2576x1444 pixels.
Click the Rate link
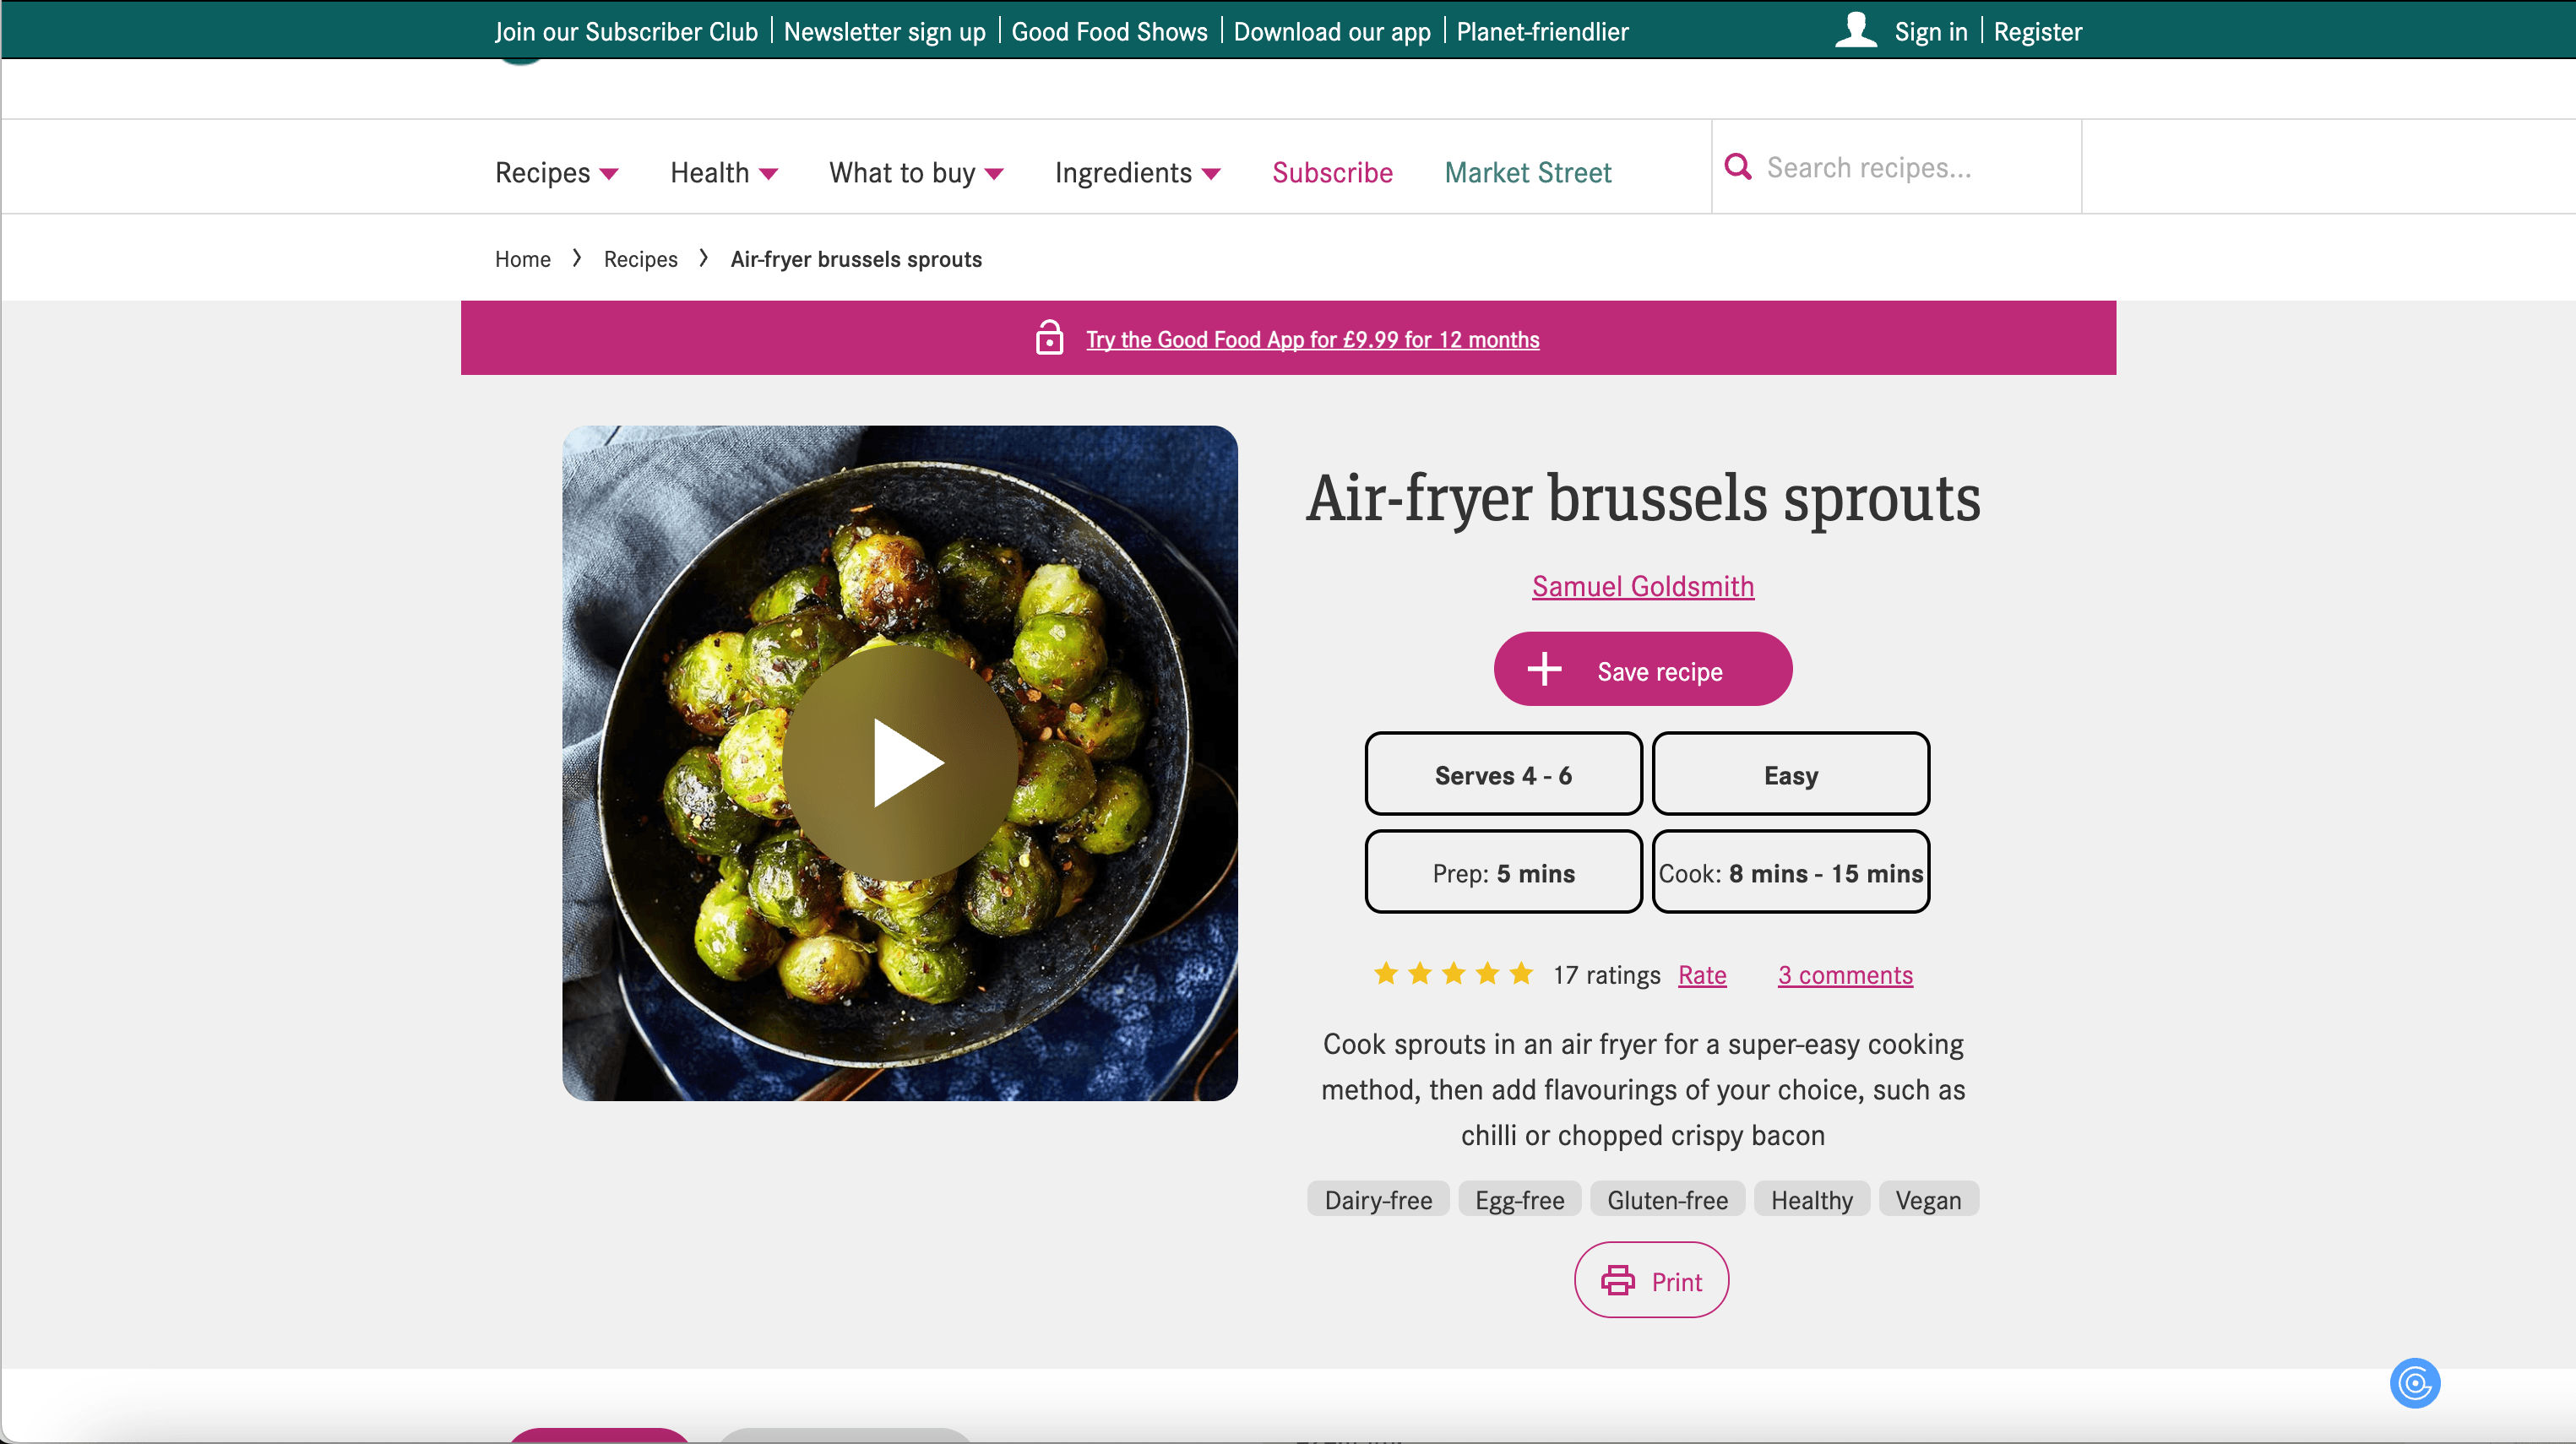point(1701,975)
